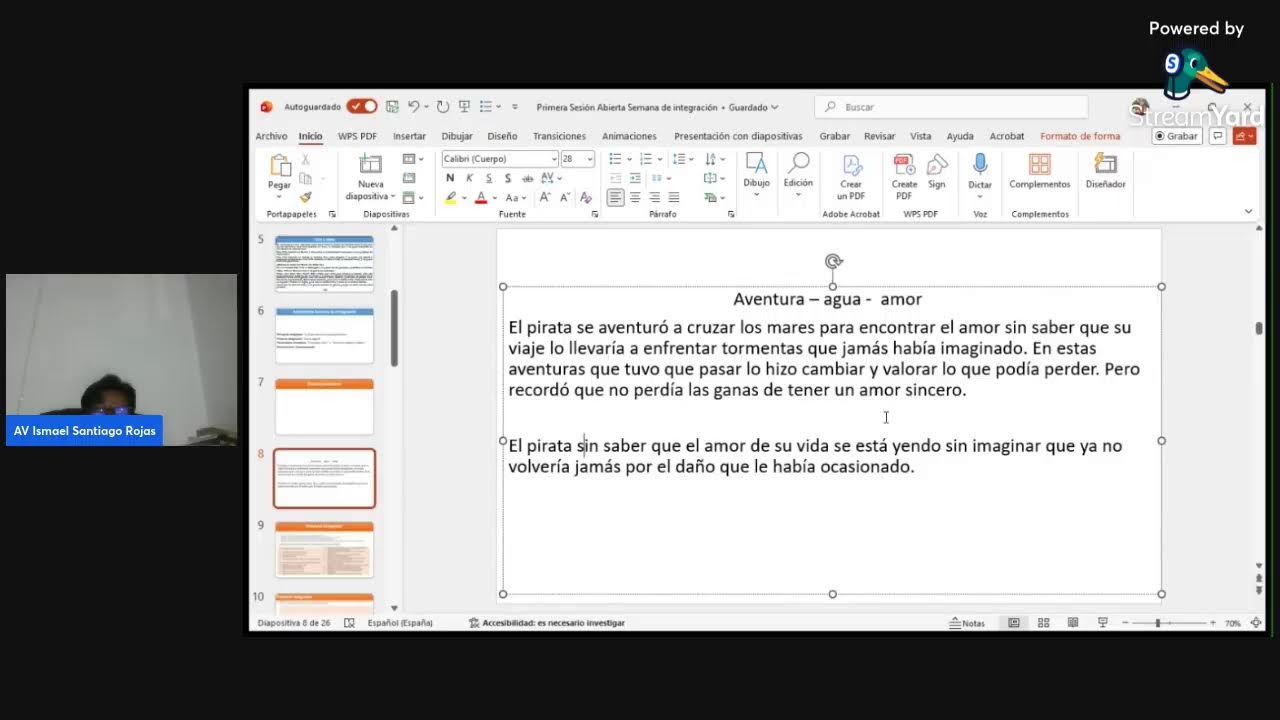Open the Diseñador pane

[1105, 172]
